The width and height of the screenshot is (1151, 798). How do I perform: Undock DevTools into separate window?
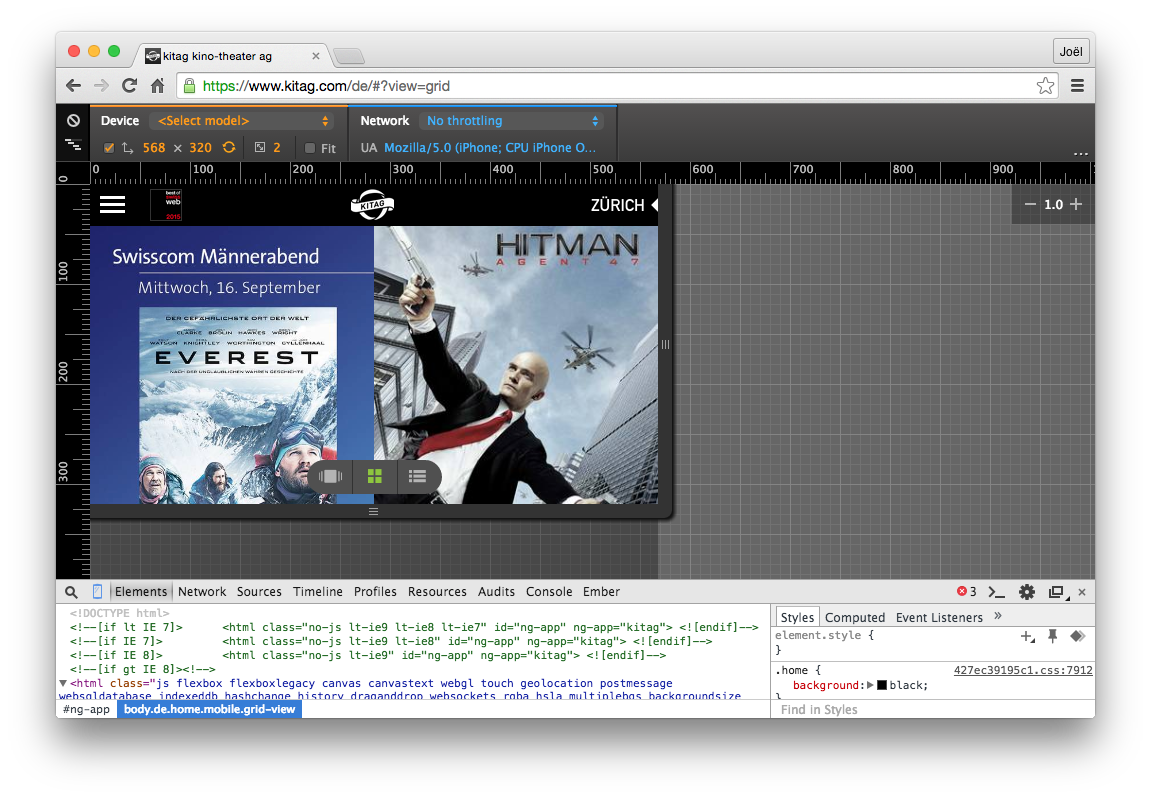pyautogui.click(x=1057, y=592)
